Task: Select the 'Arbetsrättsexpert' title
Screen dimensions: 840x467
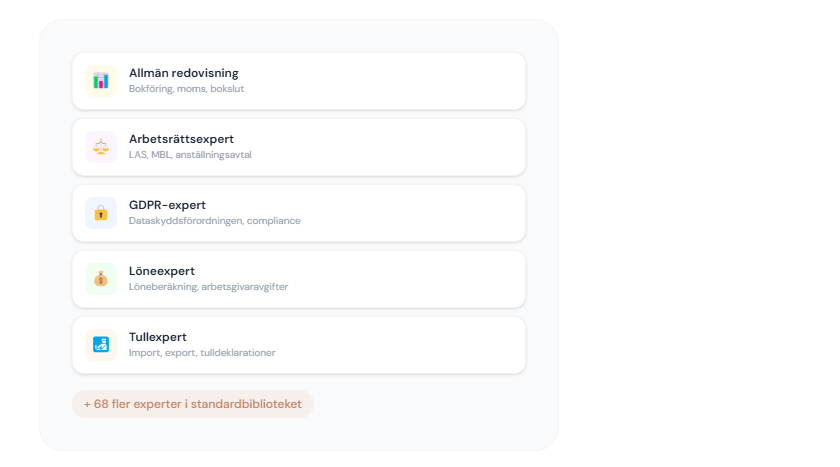Action: click(181, 139)
